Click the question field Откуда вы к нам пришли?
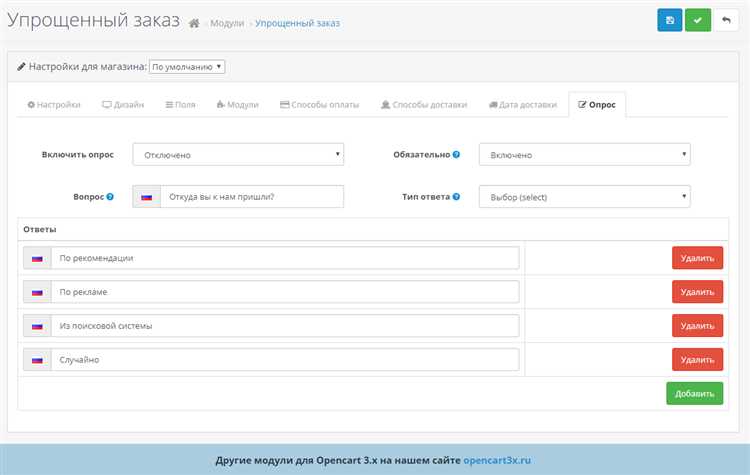 (252, 197)
